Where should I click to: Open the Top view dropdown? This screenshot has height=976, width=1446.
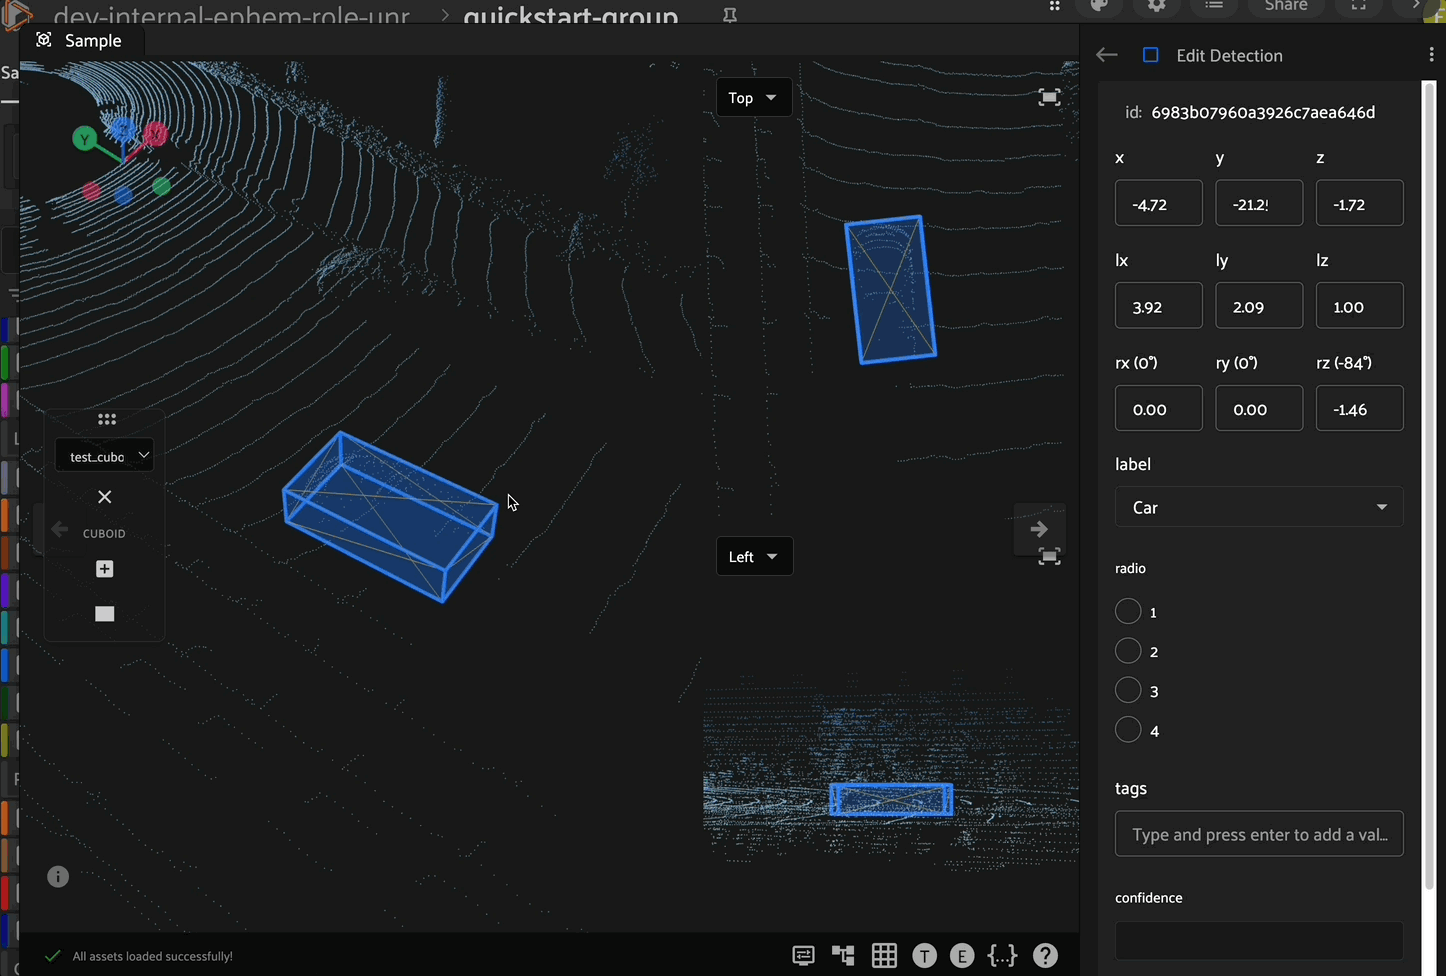click(753, 98)
